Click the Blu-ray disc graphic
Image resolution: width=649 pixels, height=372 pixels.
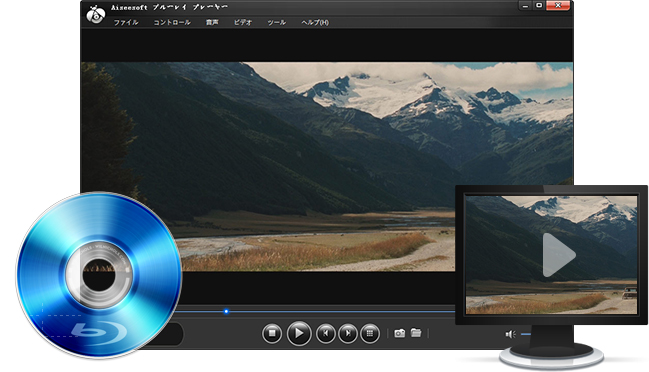point(99,275)
